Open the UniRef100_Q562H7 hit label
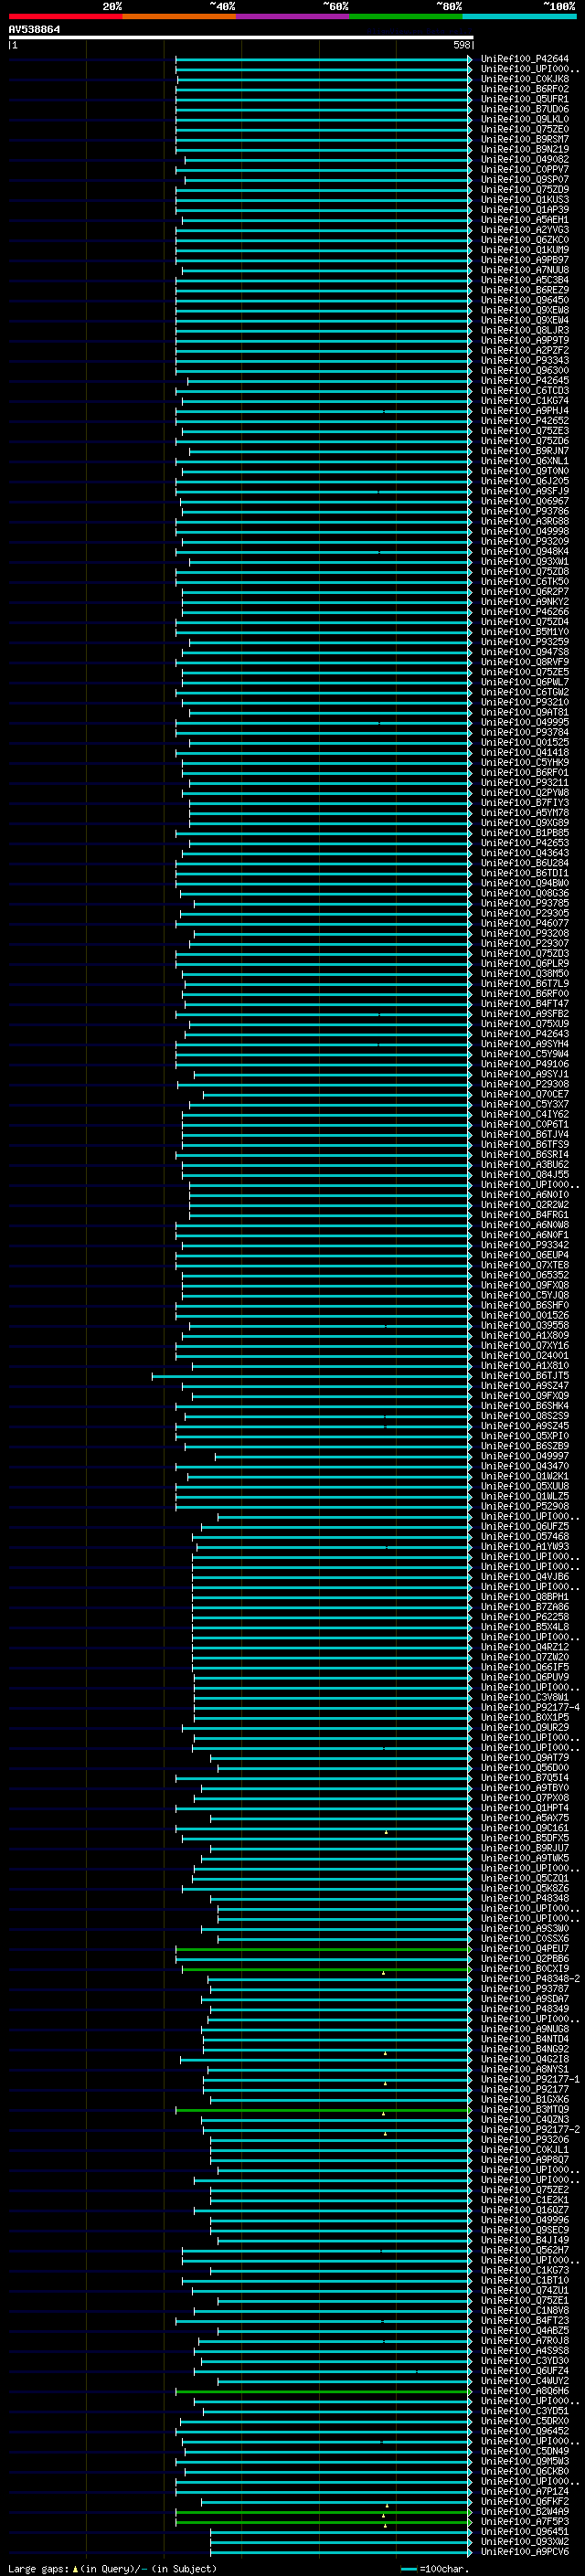The width and height of the screenshot is (585, 2576). click(525, 2250)
